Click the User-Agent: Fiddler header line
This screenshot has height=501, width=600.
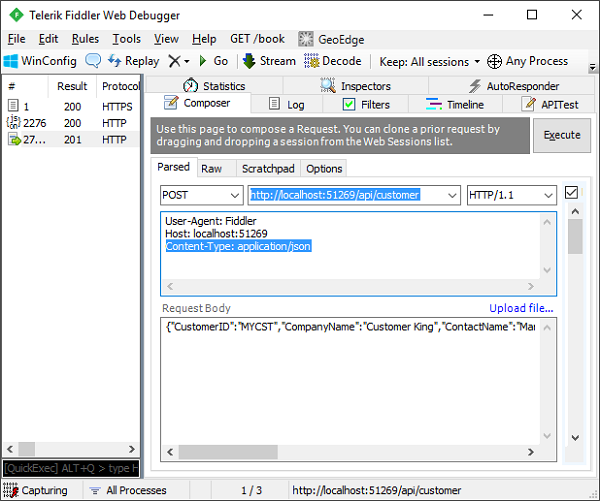[x=210, y=221]
